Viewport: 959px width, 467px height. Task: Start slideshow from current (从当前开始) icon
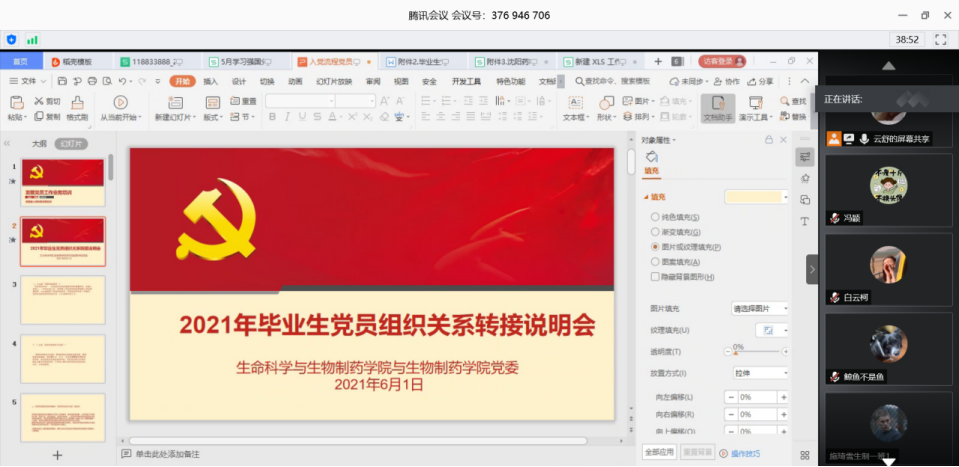click(x=120, y=103)
